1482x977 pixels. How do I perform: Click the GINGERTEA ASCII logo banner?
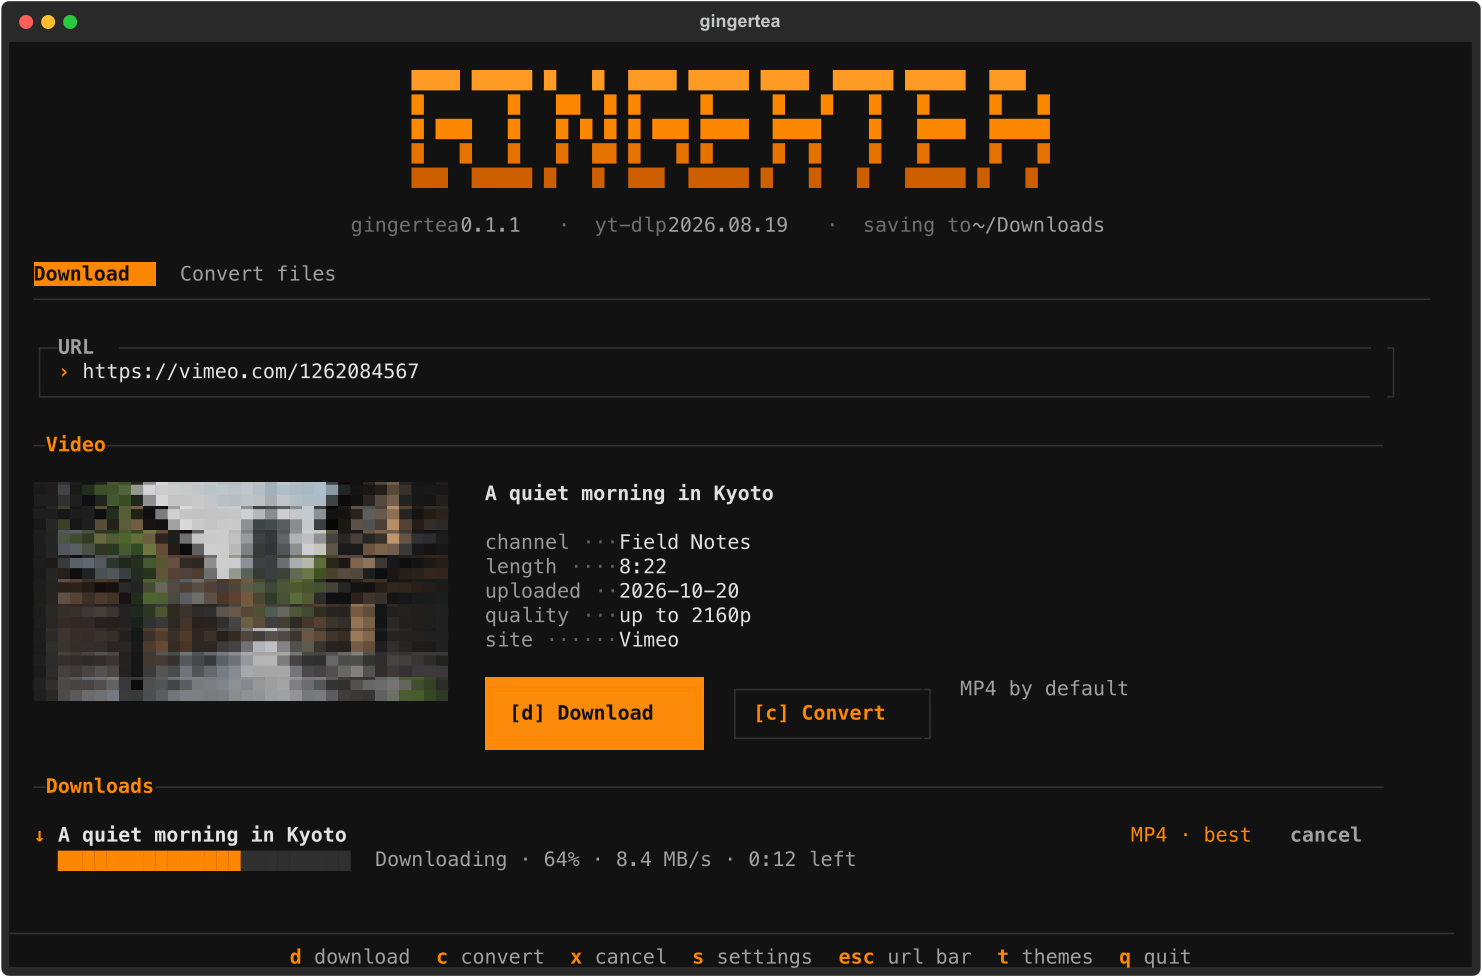pyautogui.click(x=731, y=129)
